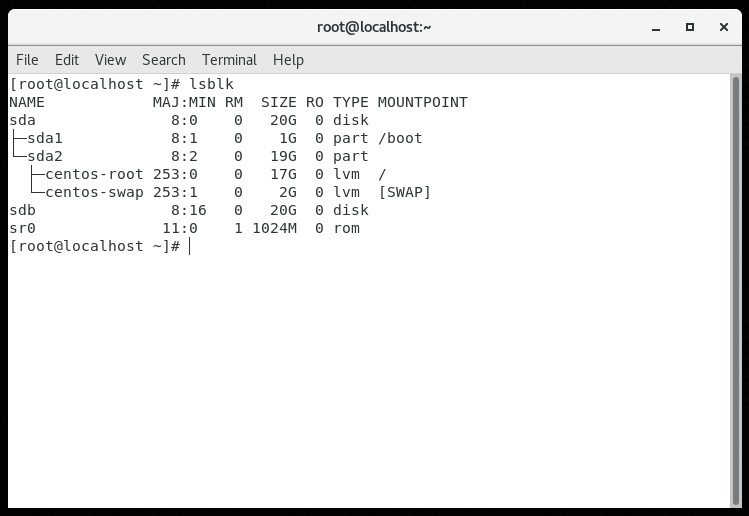Click the centos-swap volume entry
749x516 pixels.
pyautogui.click(x=94, y=192)
